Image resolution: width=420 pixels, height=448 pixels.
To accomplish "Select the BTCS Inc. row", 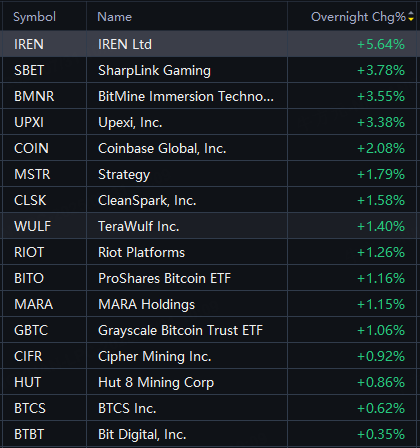I will point(210,408).
